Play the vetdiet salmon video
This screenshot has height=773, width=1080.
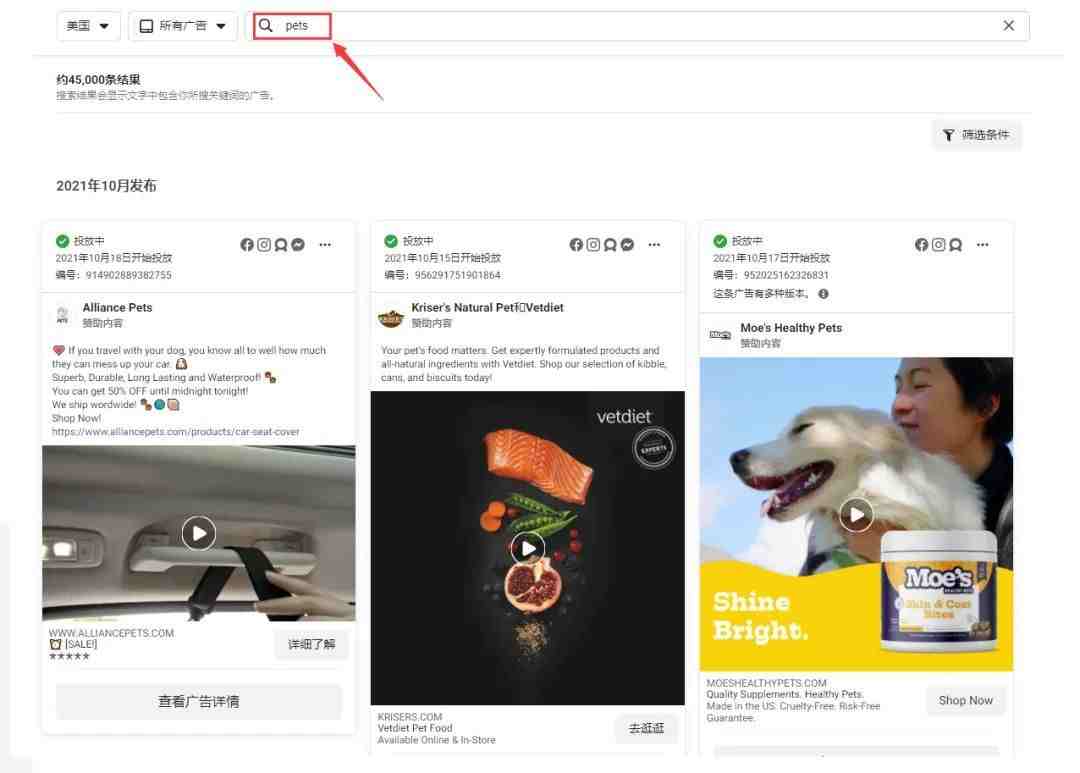pos(528,548)
